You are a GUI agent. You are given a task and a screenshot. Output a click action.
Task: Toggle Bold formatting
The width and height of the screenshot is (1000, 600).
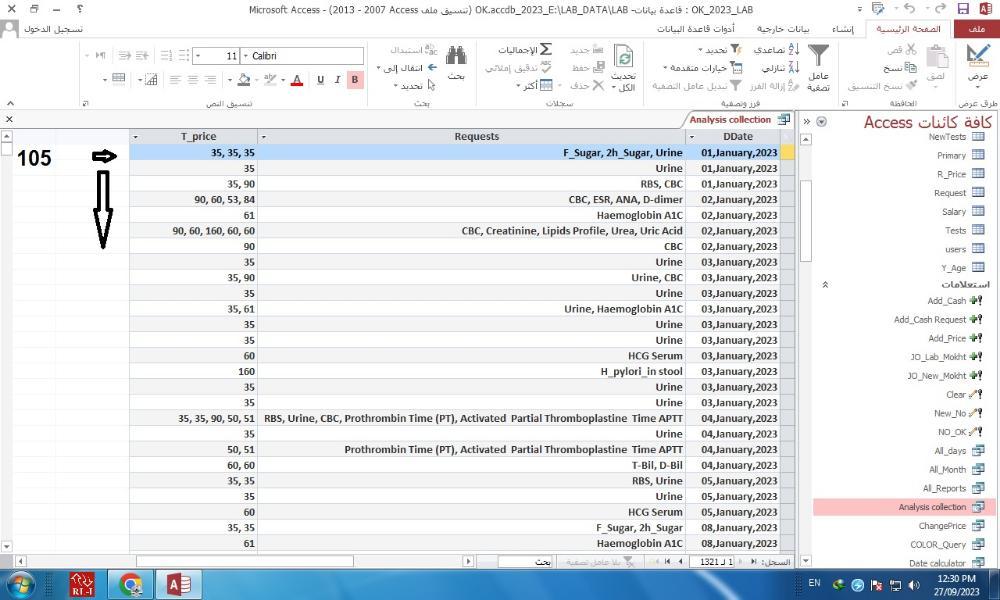(x=355, y=80)
